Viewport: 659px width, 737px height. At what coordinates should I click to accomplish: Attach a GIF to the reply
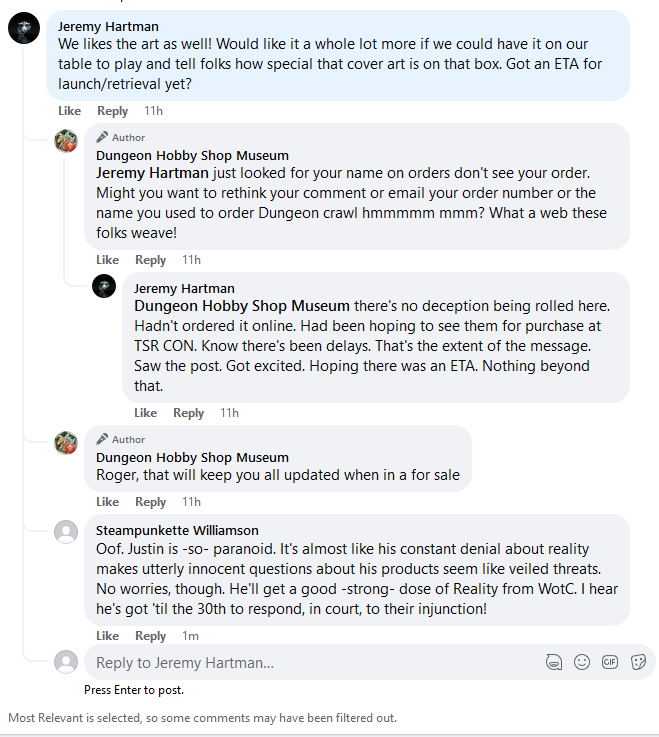click(610, 662)
